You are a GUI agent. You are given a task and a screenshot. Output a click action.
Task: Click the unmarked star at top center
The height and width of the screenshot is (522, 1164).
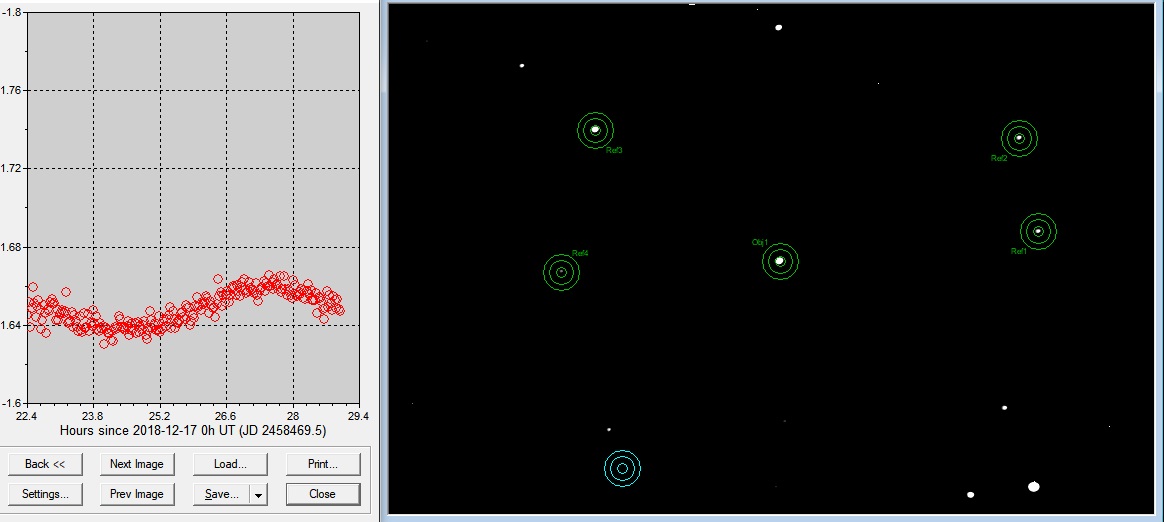[778, 27]
